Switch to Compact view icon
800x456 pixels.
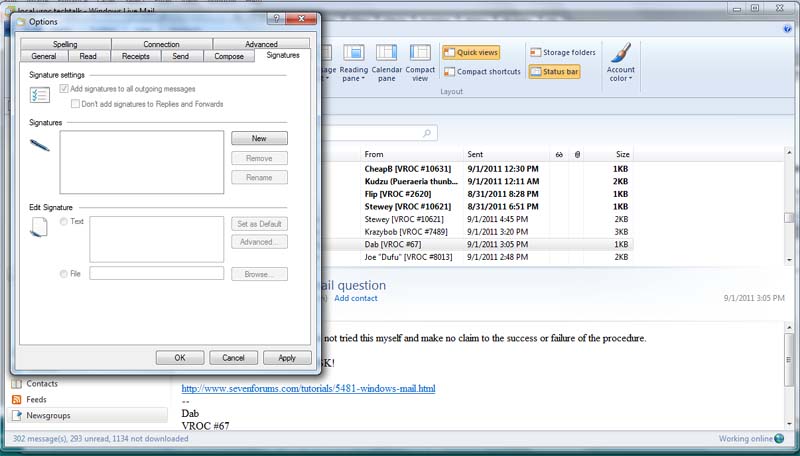(420, 53)
